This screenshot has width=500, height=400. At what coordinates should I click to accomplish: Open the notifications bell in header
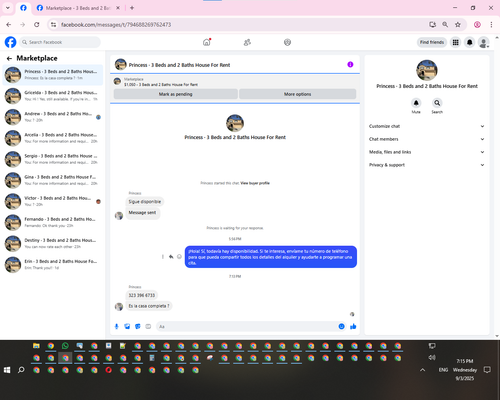(469, 42)
